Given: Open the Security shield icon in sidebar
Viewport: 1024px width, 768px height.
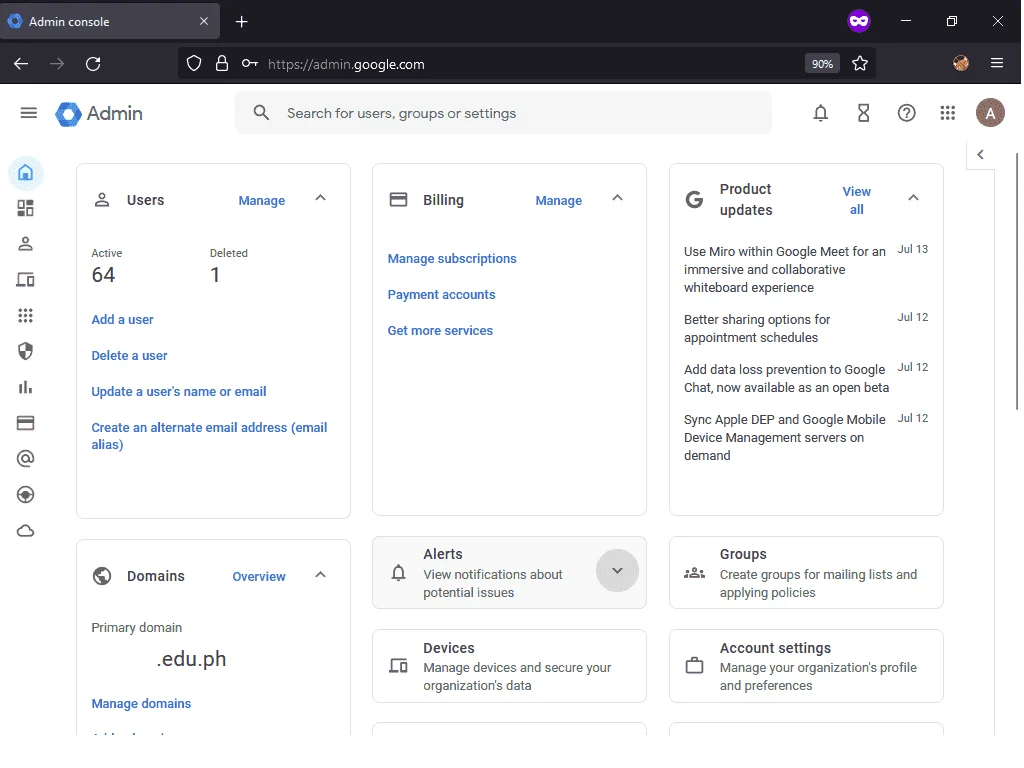Looking at the screenshot, I should click(x=25, y=351).
